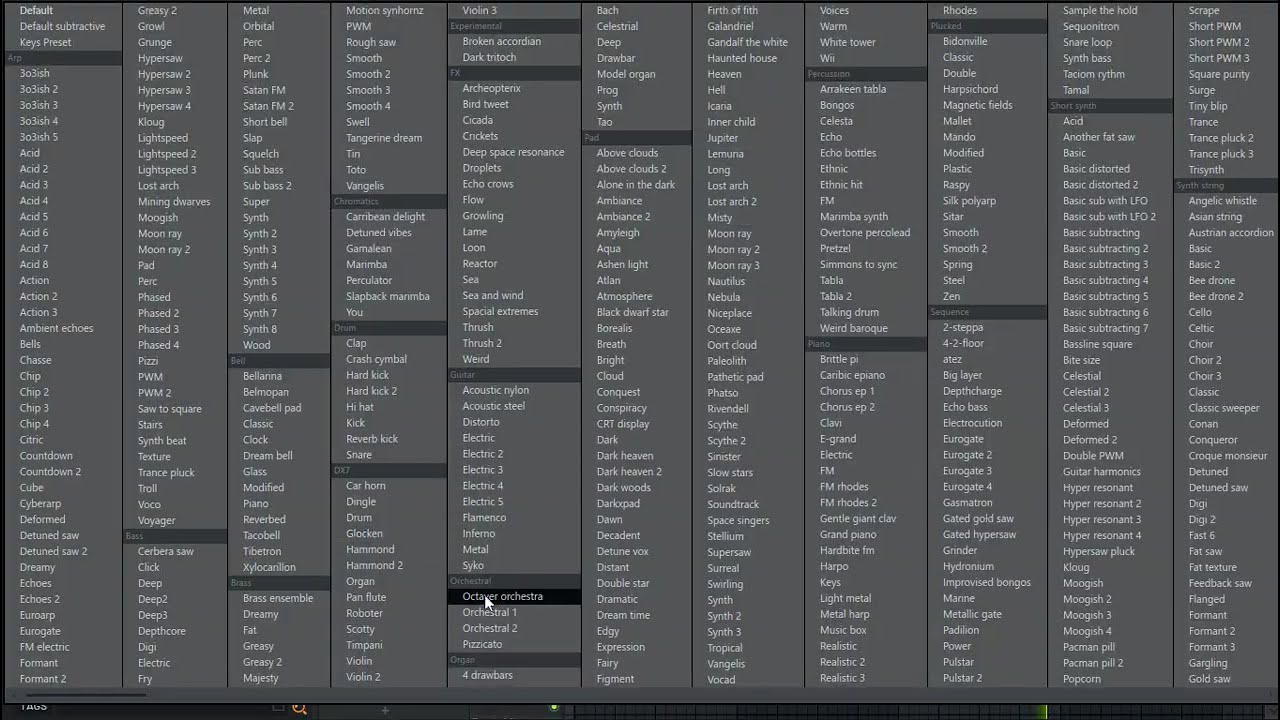Pick the FM electric preset
Image resolution: width=1280 pixels, height=720 pixels.
pyautogui.click(x=45, y=647)
